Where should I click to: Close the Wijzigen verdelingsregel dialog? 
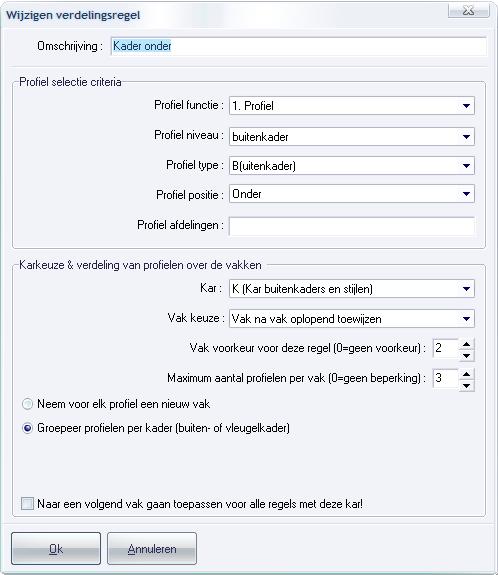click(x=468, y=11)
